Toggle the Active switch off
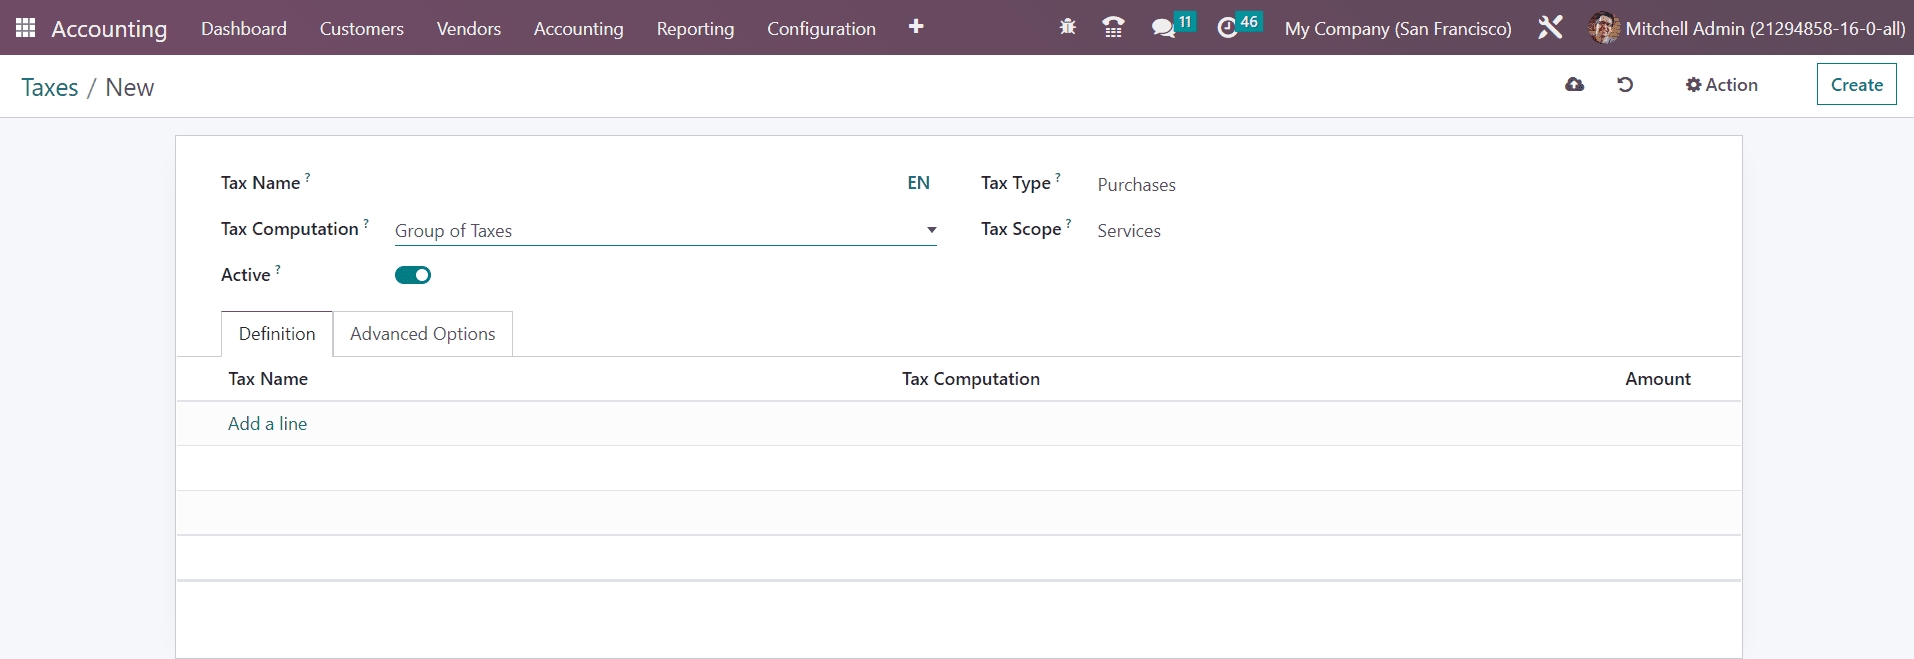Viewport: 1914px width, 659px height. pyautogui.click(x=413, y=275)
